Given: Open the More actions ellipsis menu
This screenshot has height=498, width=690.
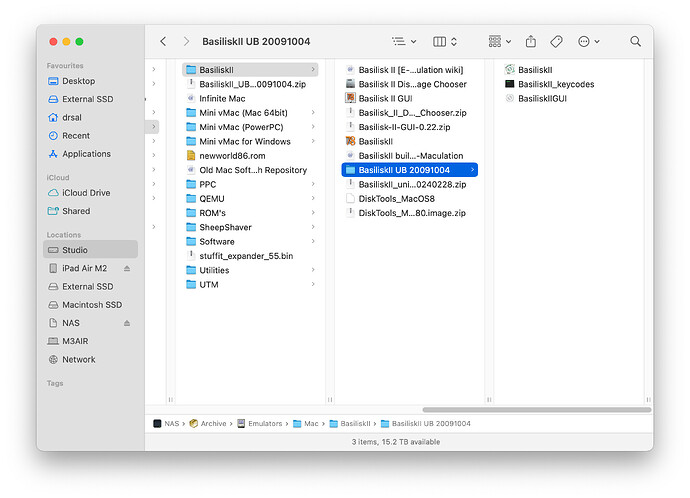Looking at the screenshot, I should 588,41.
